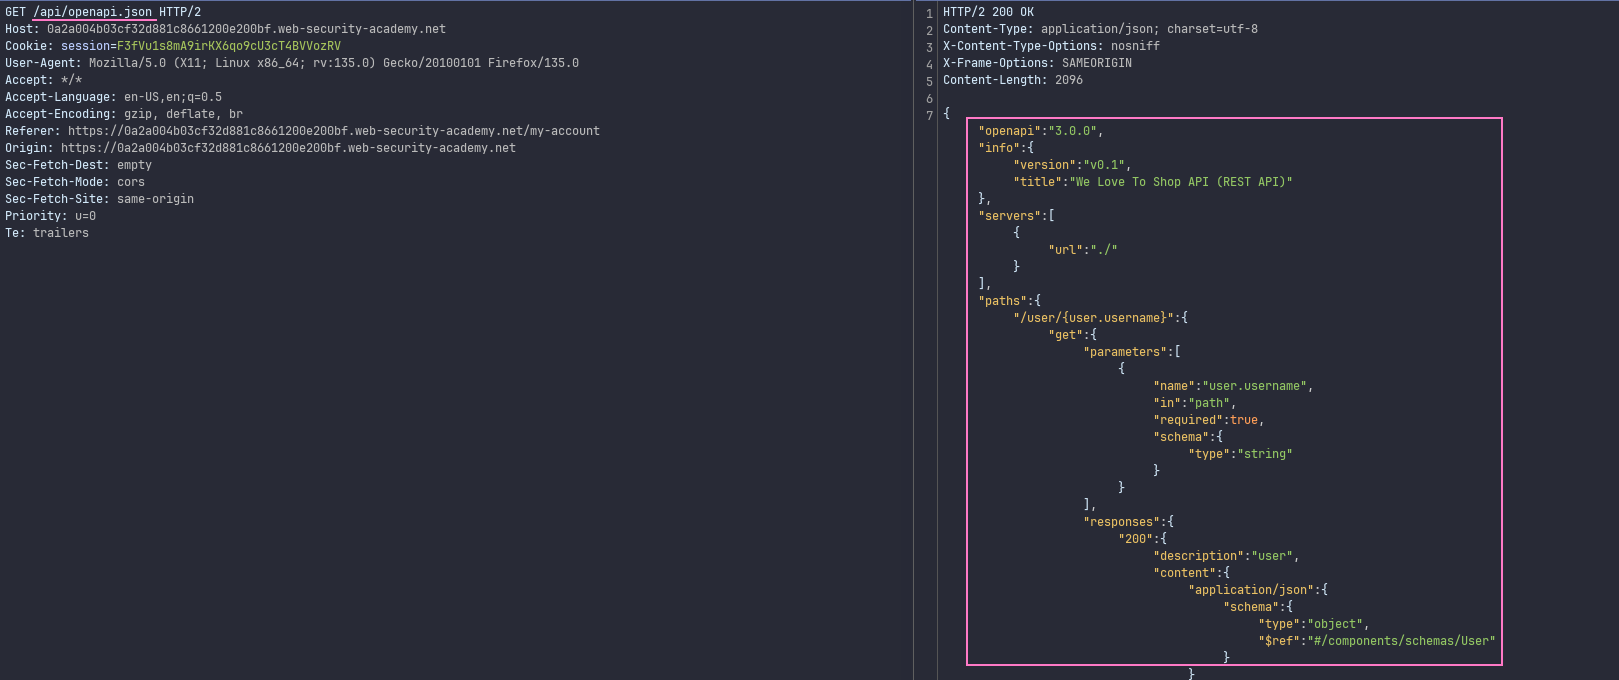
Task: Click the "title" We Love To Shop API line
Action: click(x=1153, y=182)
